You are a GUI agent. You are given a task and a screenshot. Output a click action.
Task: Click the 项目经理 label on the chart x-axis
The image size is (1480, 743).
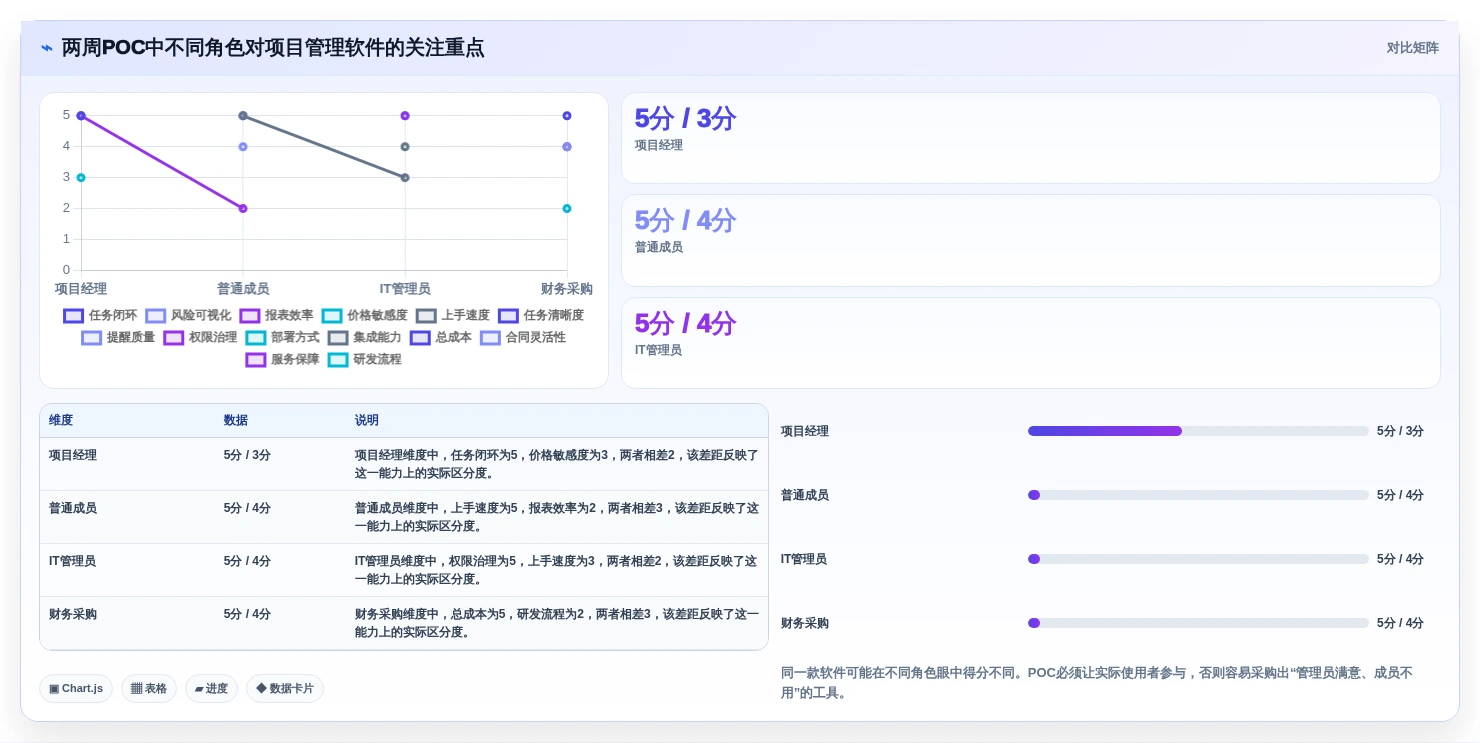coord(81,289)
